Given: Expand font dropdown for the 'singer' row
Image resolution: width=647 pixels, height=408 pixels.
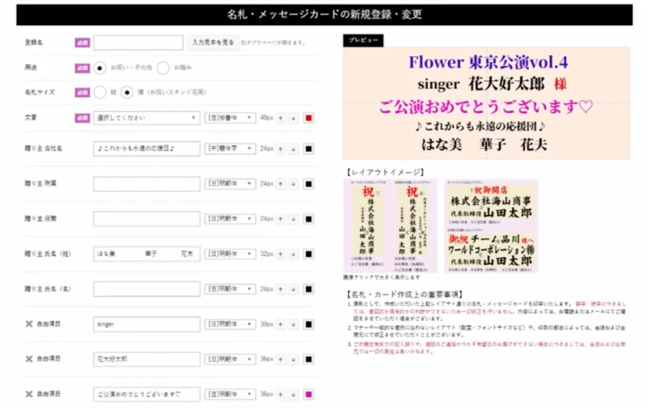Looking at the screenshot, I should [230, 324].
